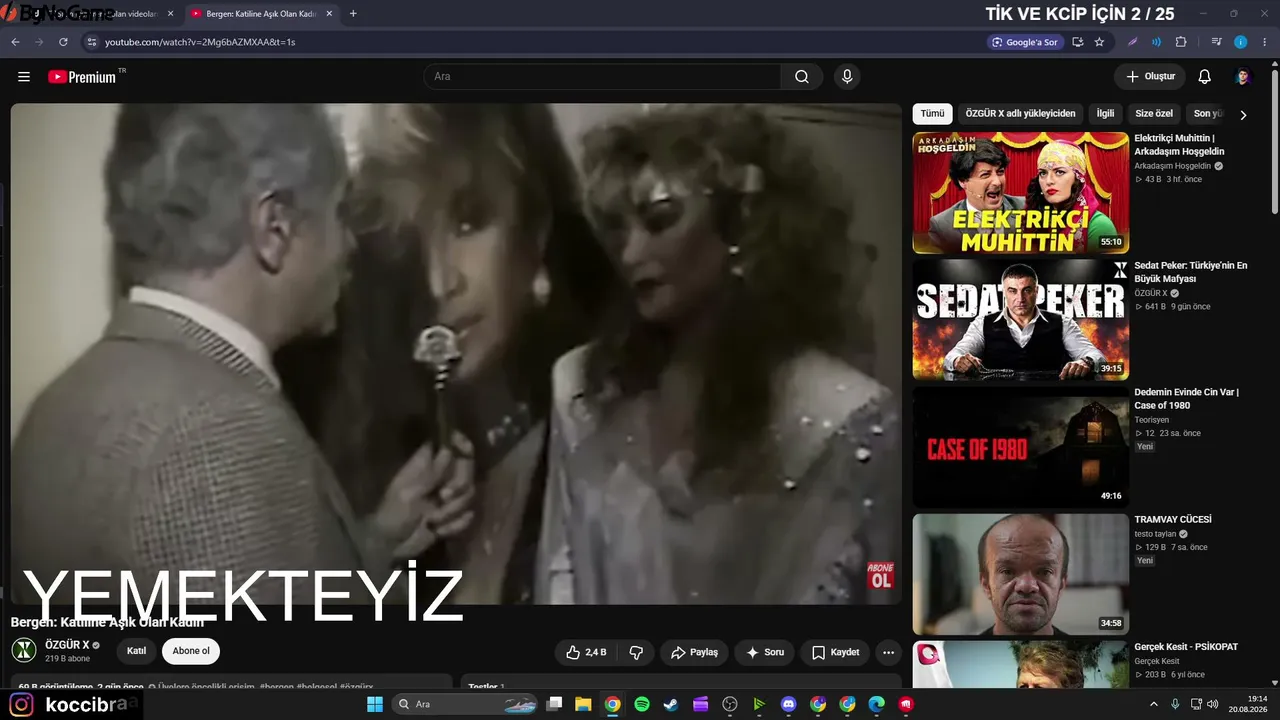
Task: Open more actions for the video
Action: point(888,652)
